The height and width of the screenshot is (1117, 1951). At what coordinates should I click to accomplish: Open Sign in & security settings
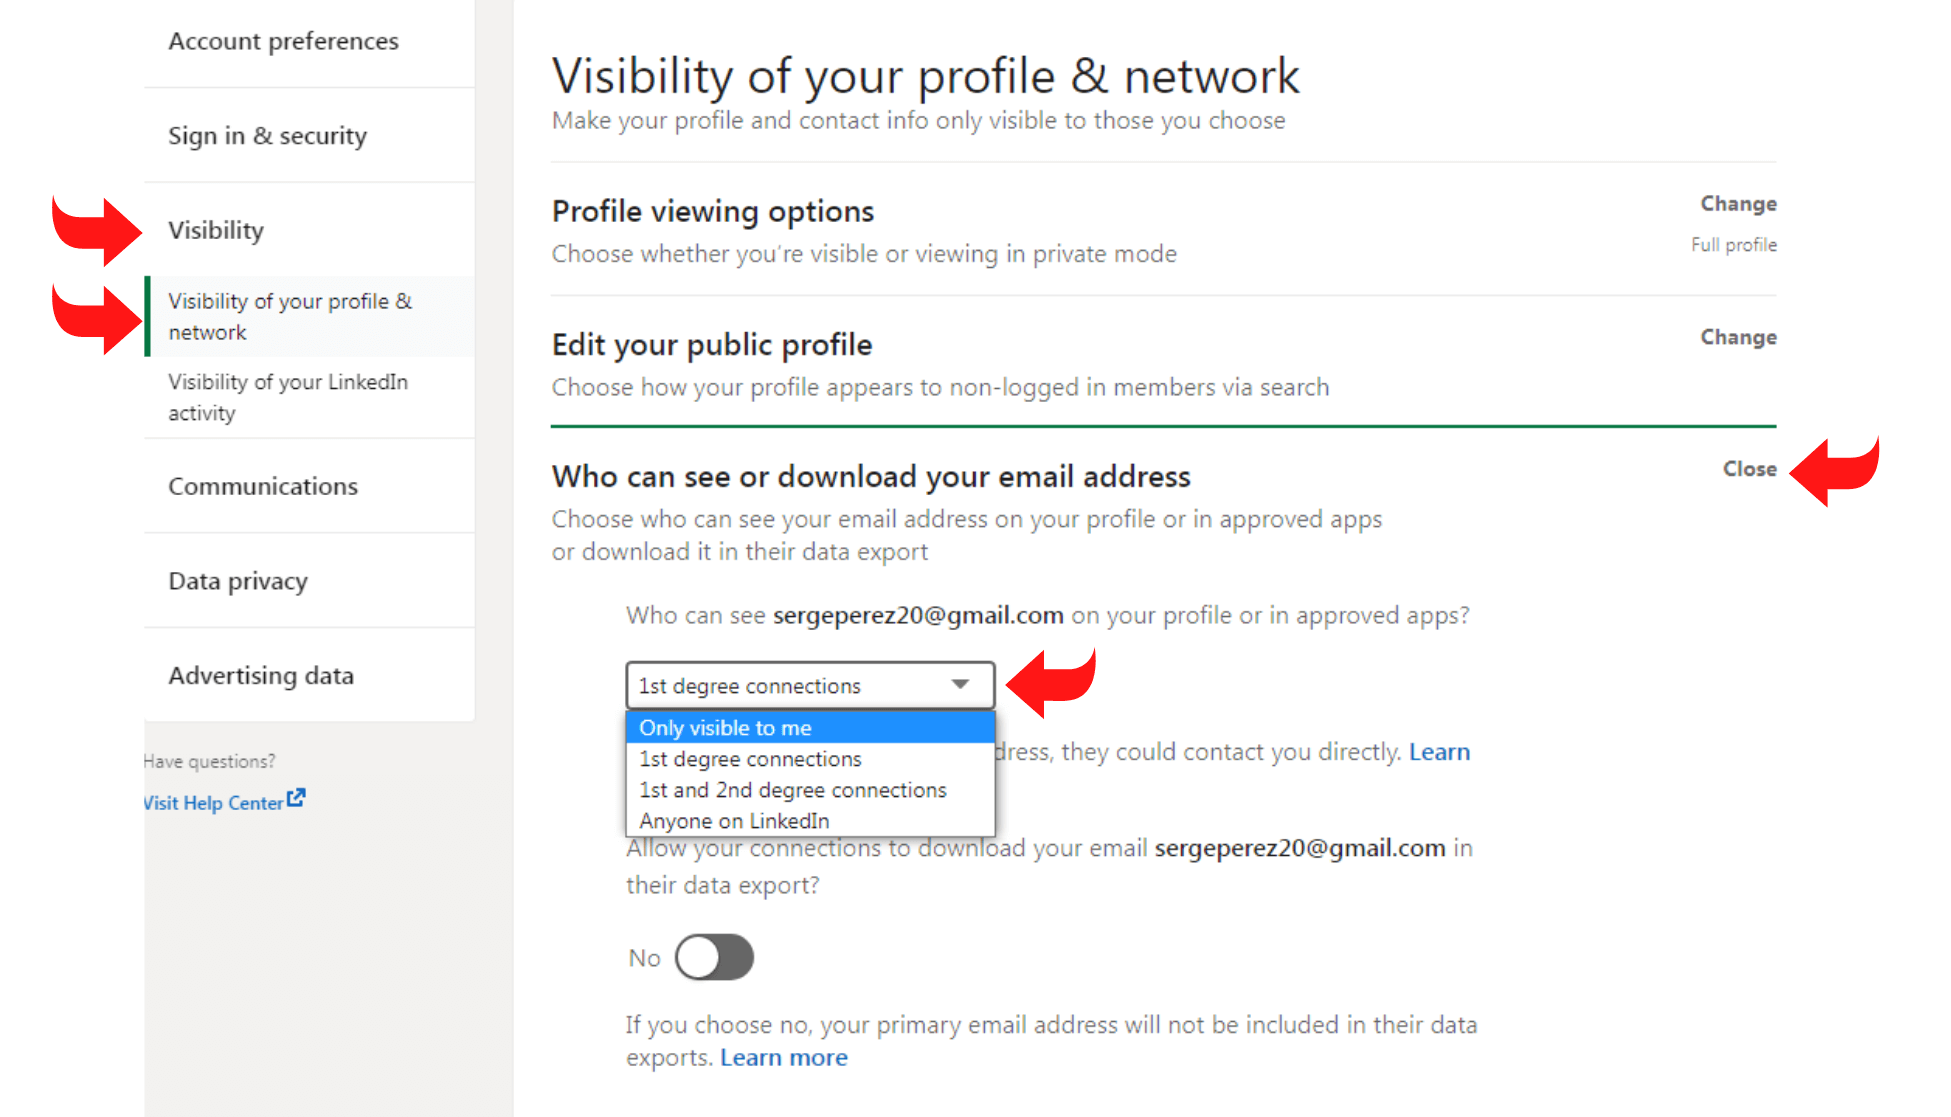tap(268, 135)
